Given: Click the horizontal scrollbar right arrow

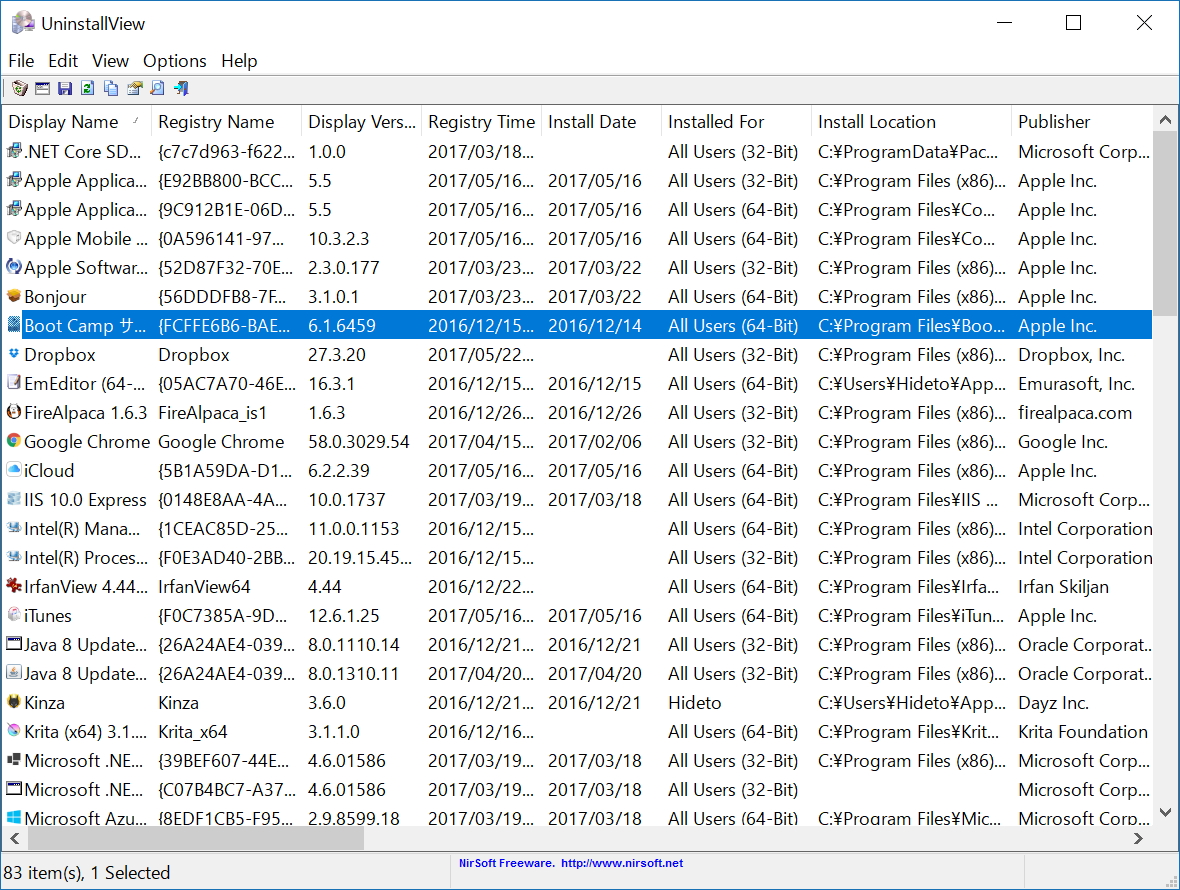Looking at the screenshot, I should (x=1137, y=838).
